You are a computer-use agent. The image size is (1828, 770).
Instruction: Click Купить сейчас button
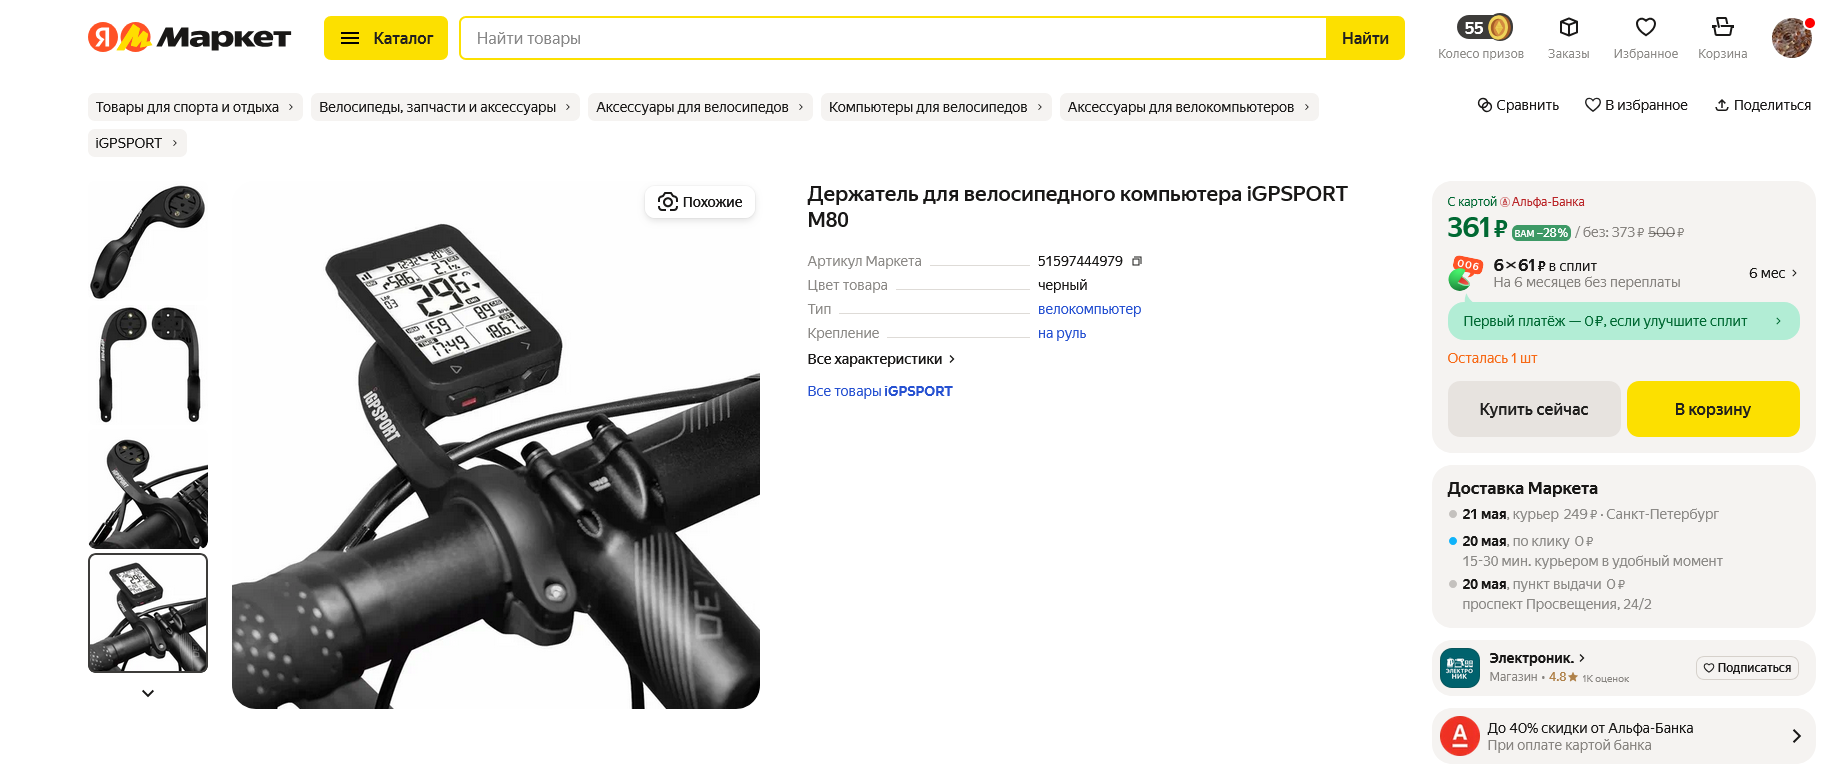point(1534,409)
